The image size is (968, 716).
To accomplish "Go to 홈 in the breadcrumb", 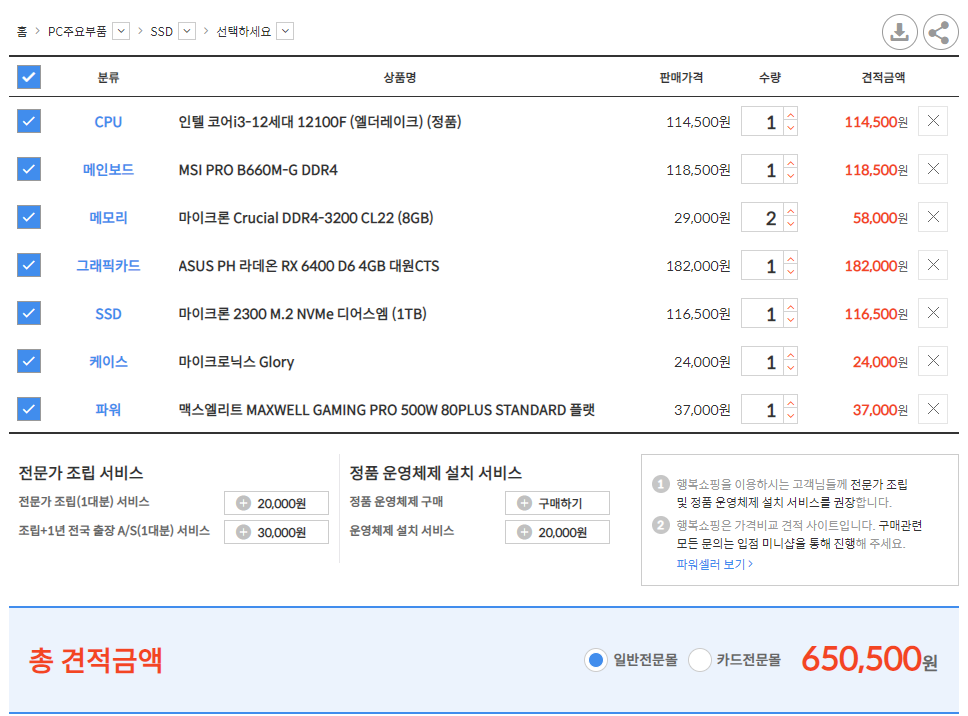I will 22,31.
